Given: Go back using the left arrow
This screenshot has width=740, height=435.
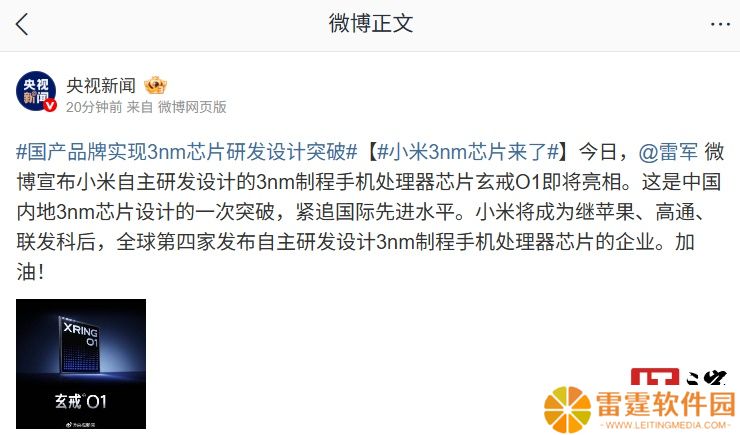Looking at the screenshot, I should 22,24.
